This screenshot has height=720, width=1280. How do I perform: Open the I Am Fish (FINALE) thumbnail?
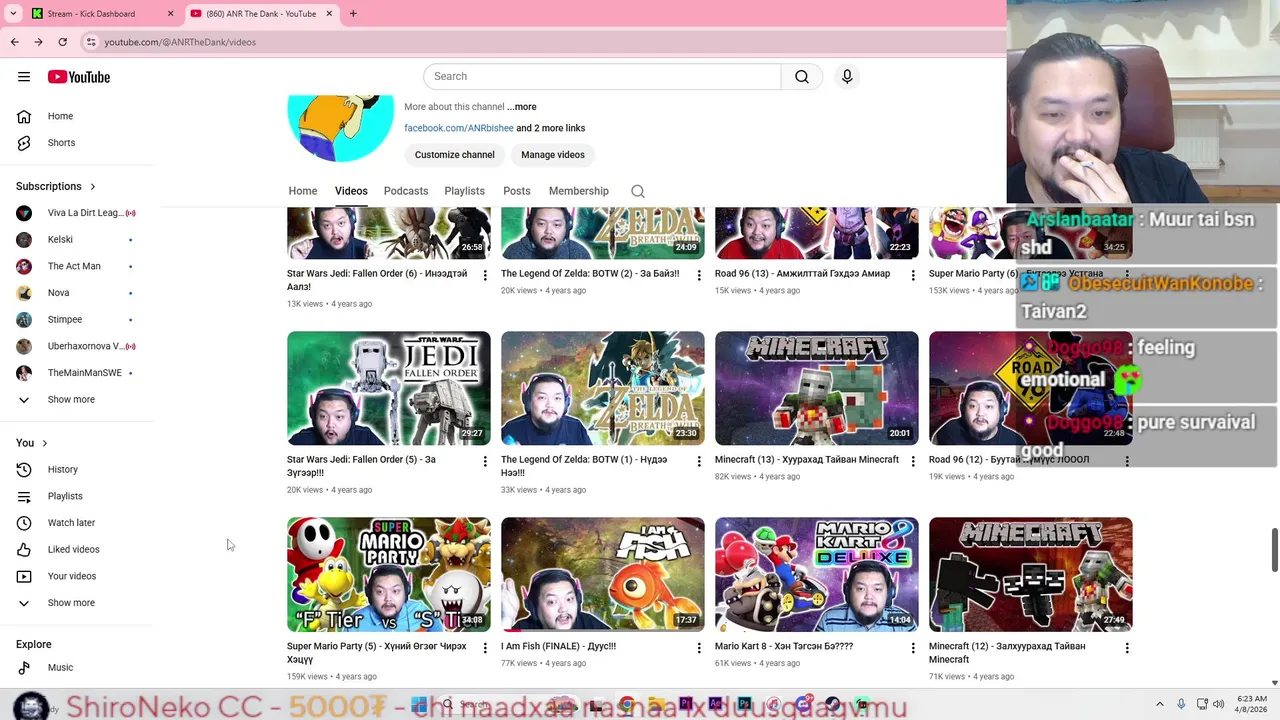tap(603, 575)
